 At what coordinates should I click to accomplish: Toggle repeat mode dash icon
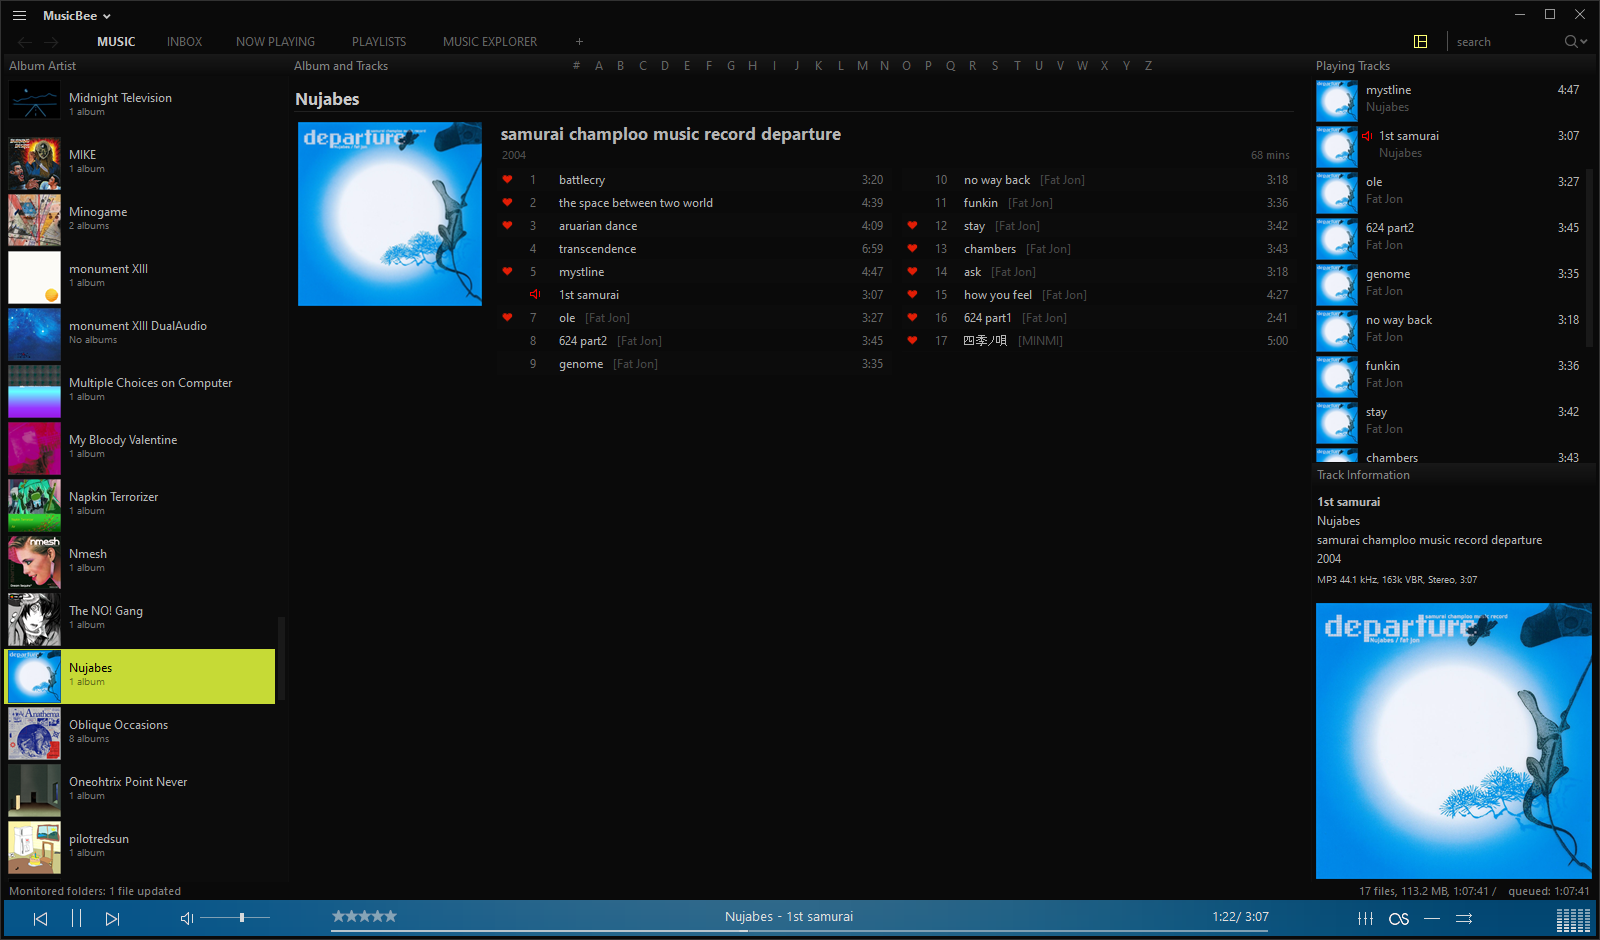[1432, 918]
